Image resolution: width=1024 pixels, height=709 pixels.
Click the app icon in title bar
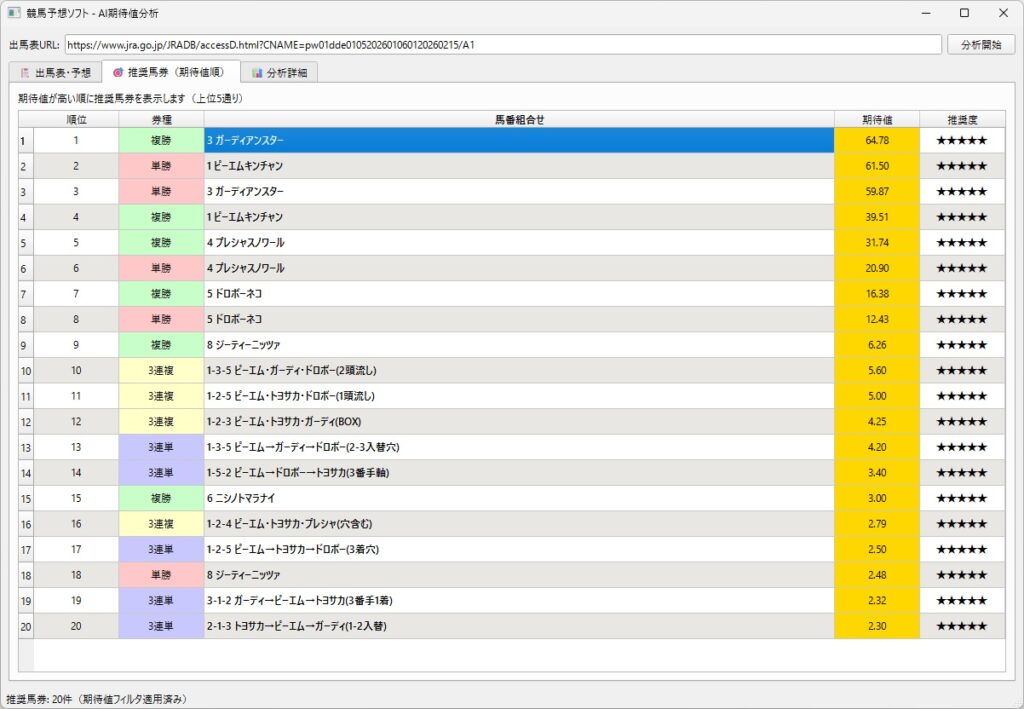click(x=14, y=13)
